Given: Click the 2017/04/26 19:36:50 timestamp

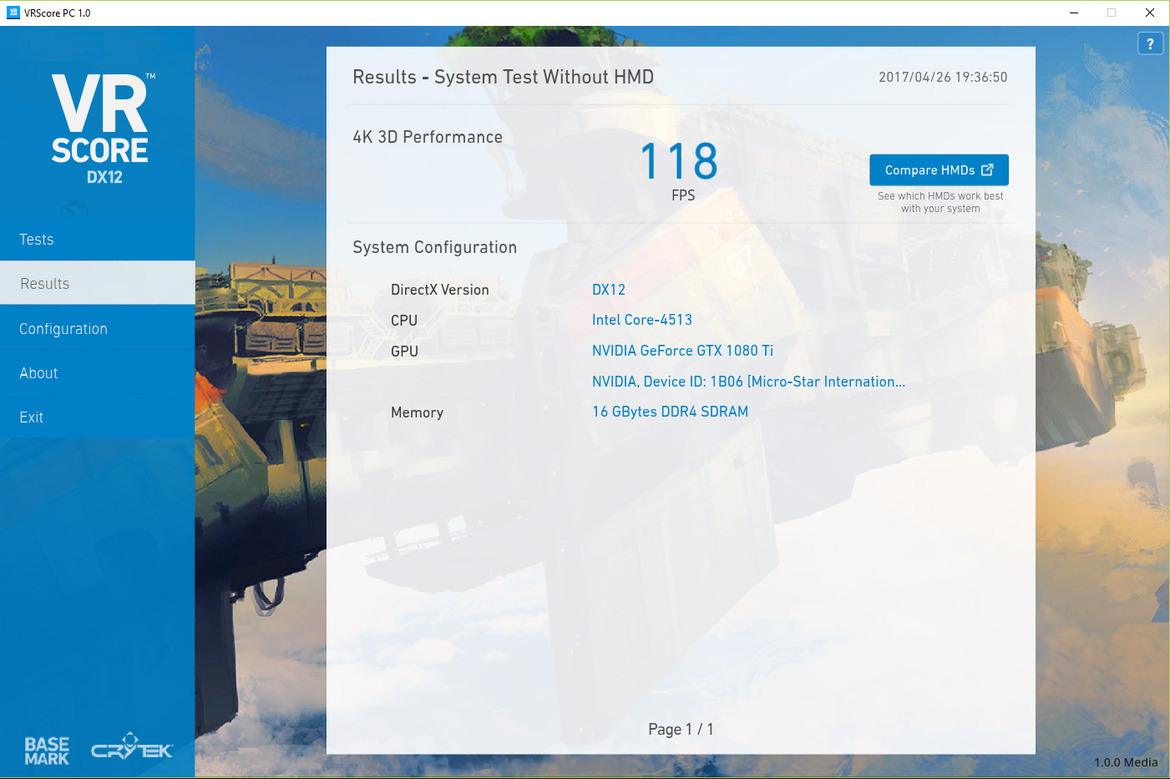Looking at the screenshot, I should coord(942,77).
